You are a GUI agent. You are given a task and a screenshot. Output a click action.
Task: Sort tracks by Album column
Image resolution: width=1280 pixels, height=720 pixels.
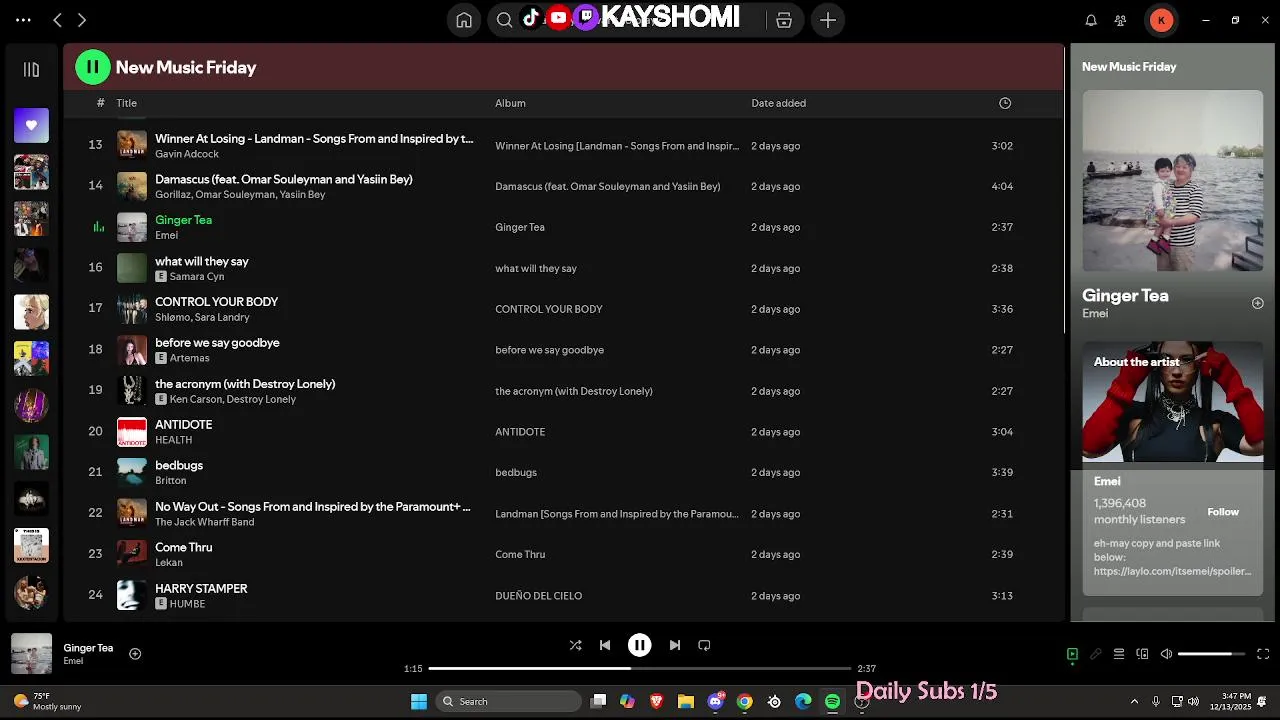510,103
